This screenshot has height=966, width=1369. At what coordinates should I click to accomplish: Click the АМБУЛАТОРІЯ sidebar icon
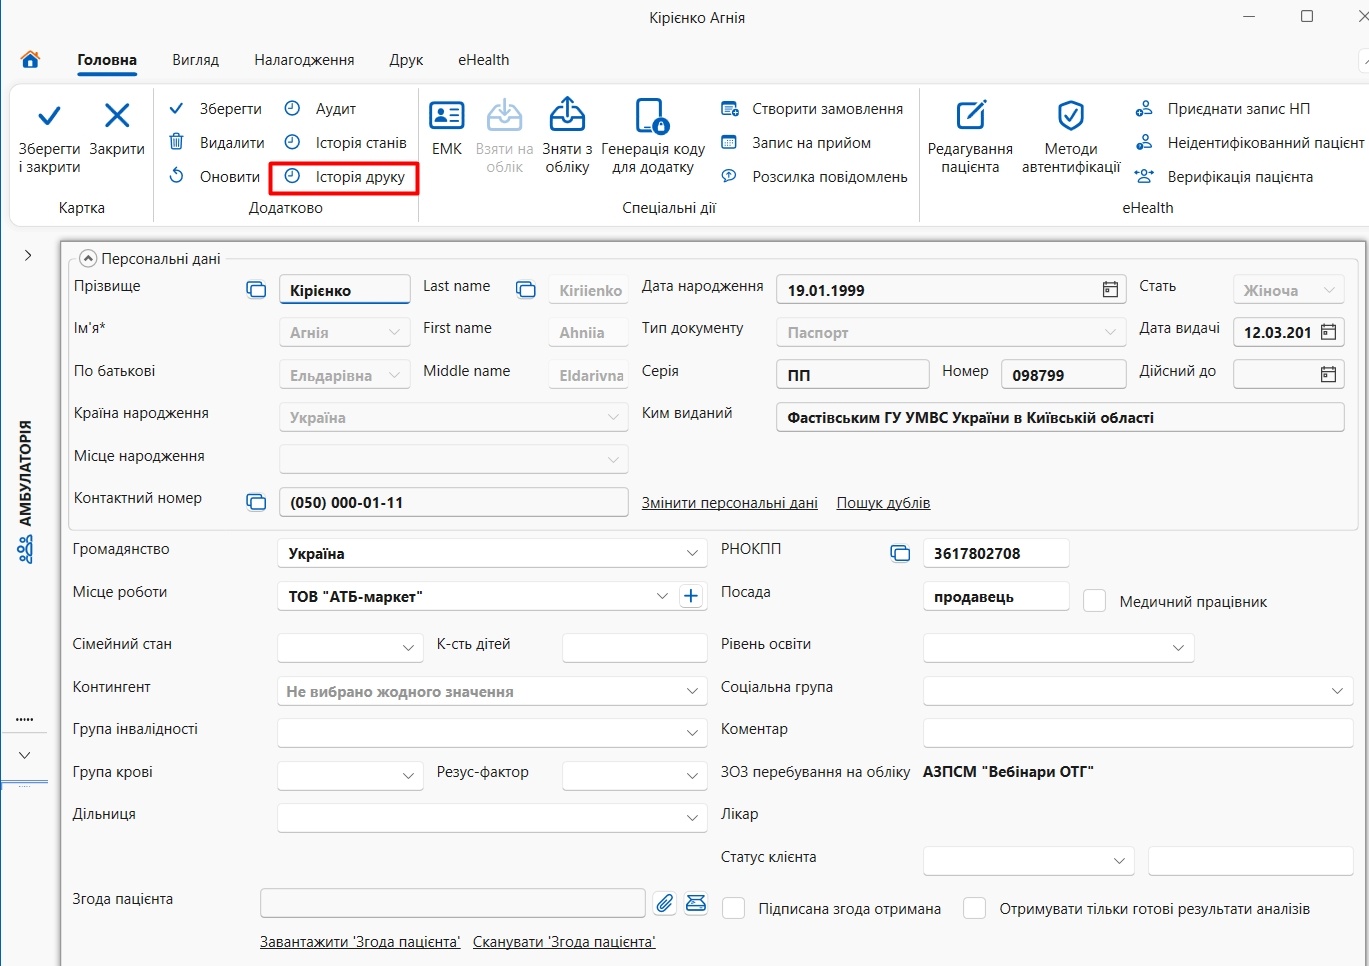(x=25, y=549)
